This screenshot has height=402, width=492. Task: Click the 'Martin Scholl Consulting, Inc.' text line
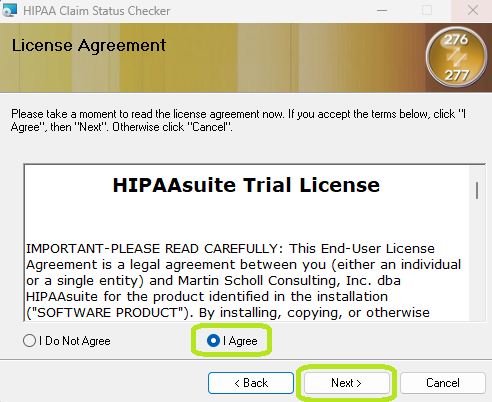pyautogui.click(x=213, y=281)
